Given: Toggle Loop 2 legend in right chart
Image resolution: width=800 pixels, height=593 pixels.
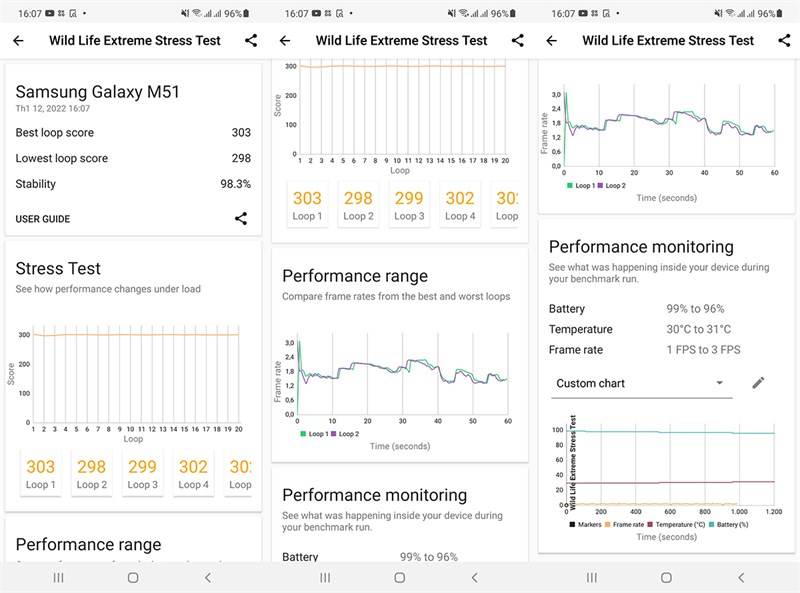Looking at the screenshot, I should coord(612,185).
